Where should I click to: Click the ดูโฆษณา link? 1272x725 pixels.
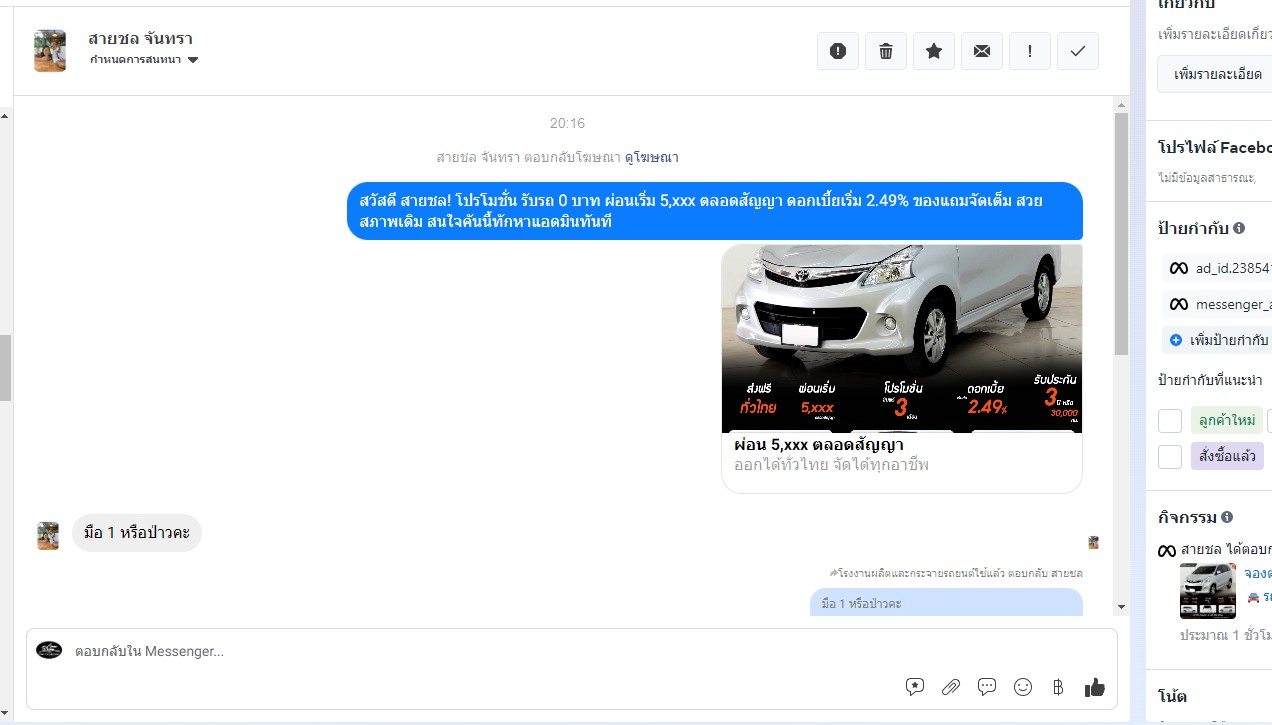click(x=651, y=157)
